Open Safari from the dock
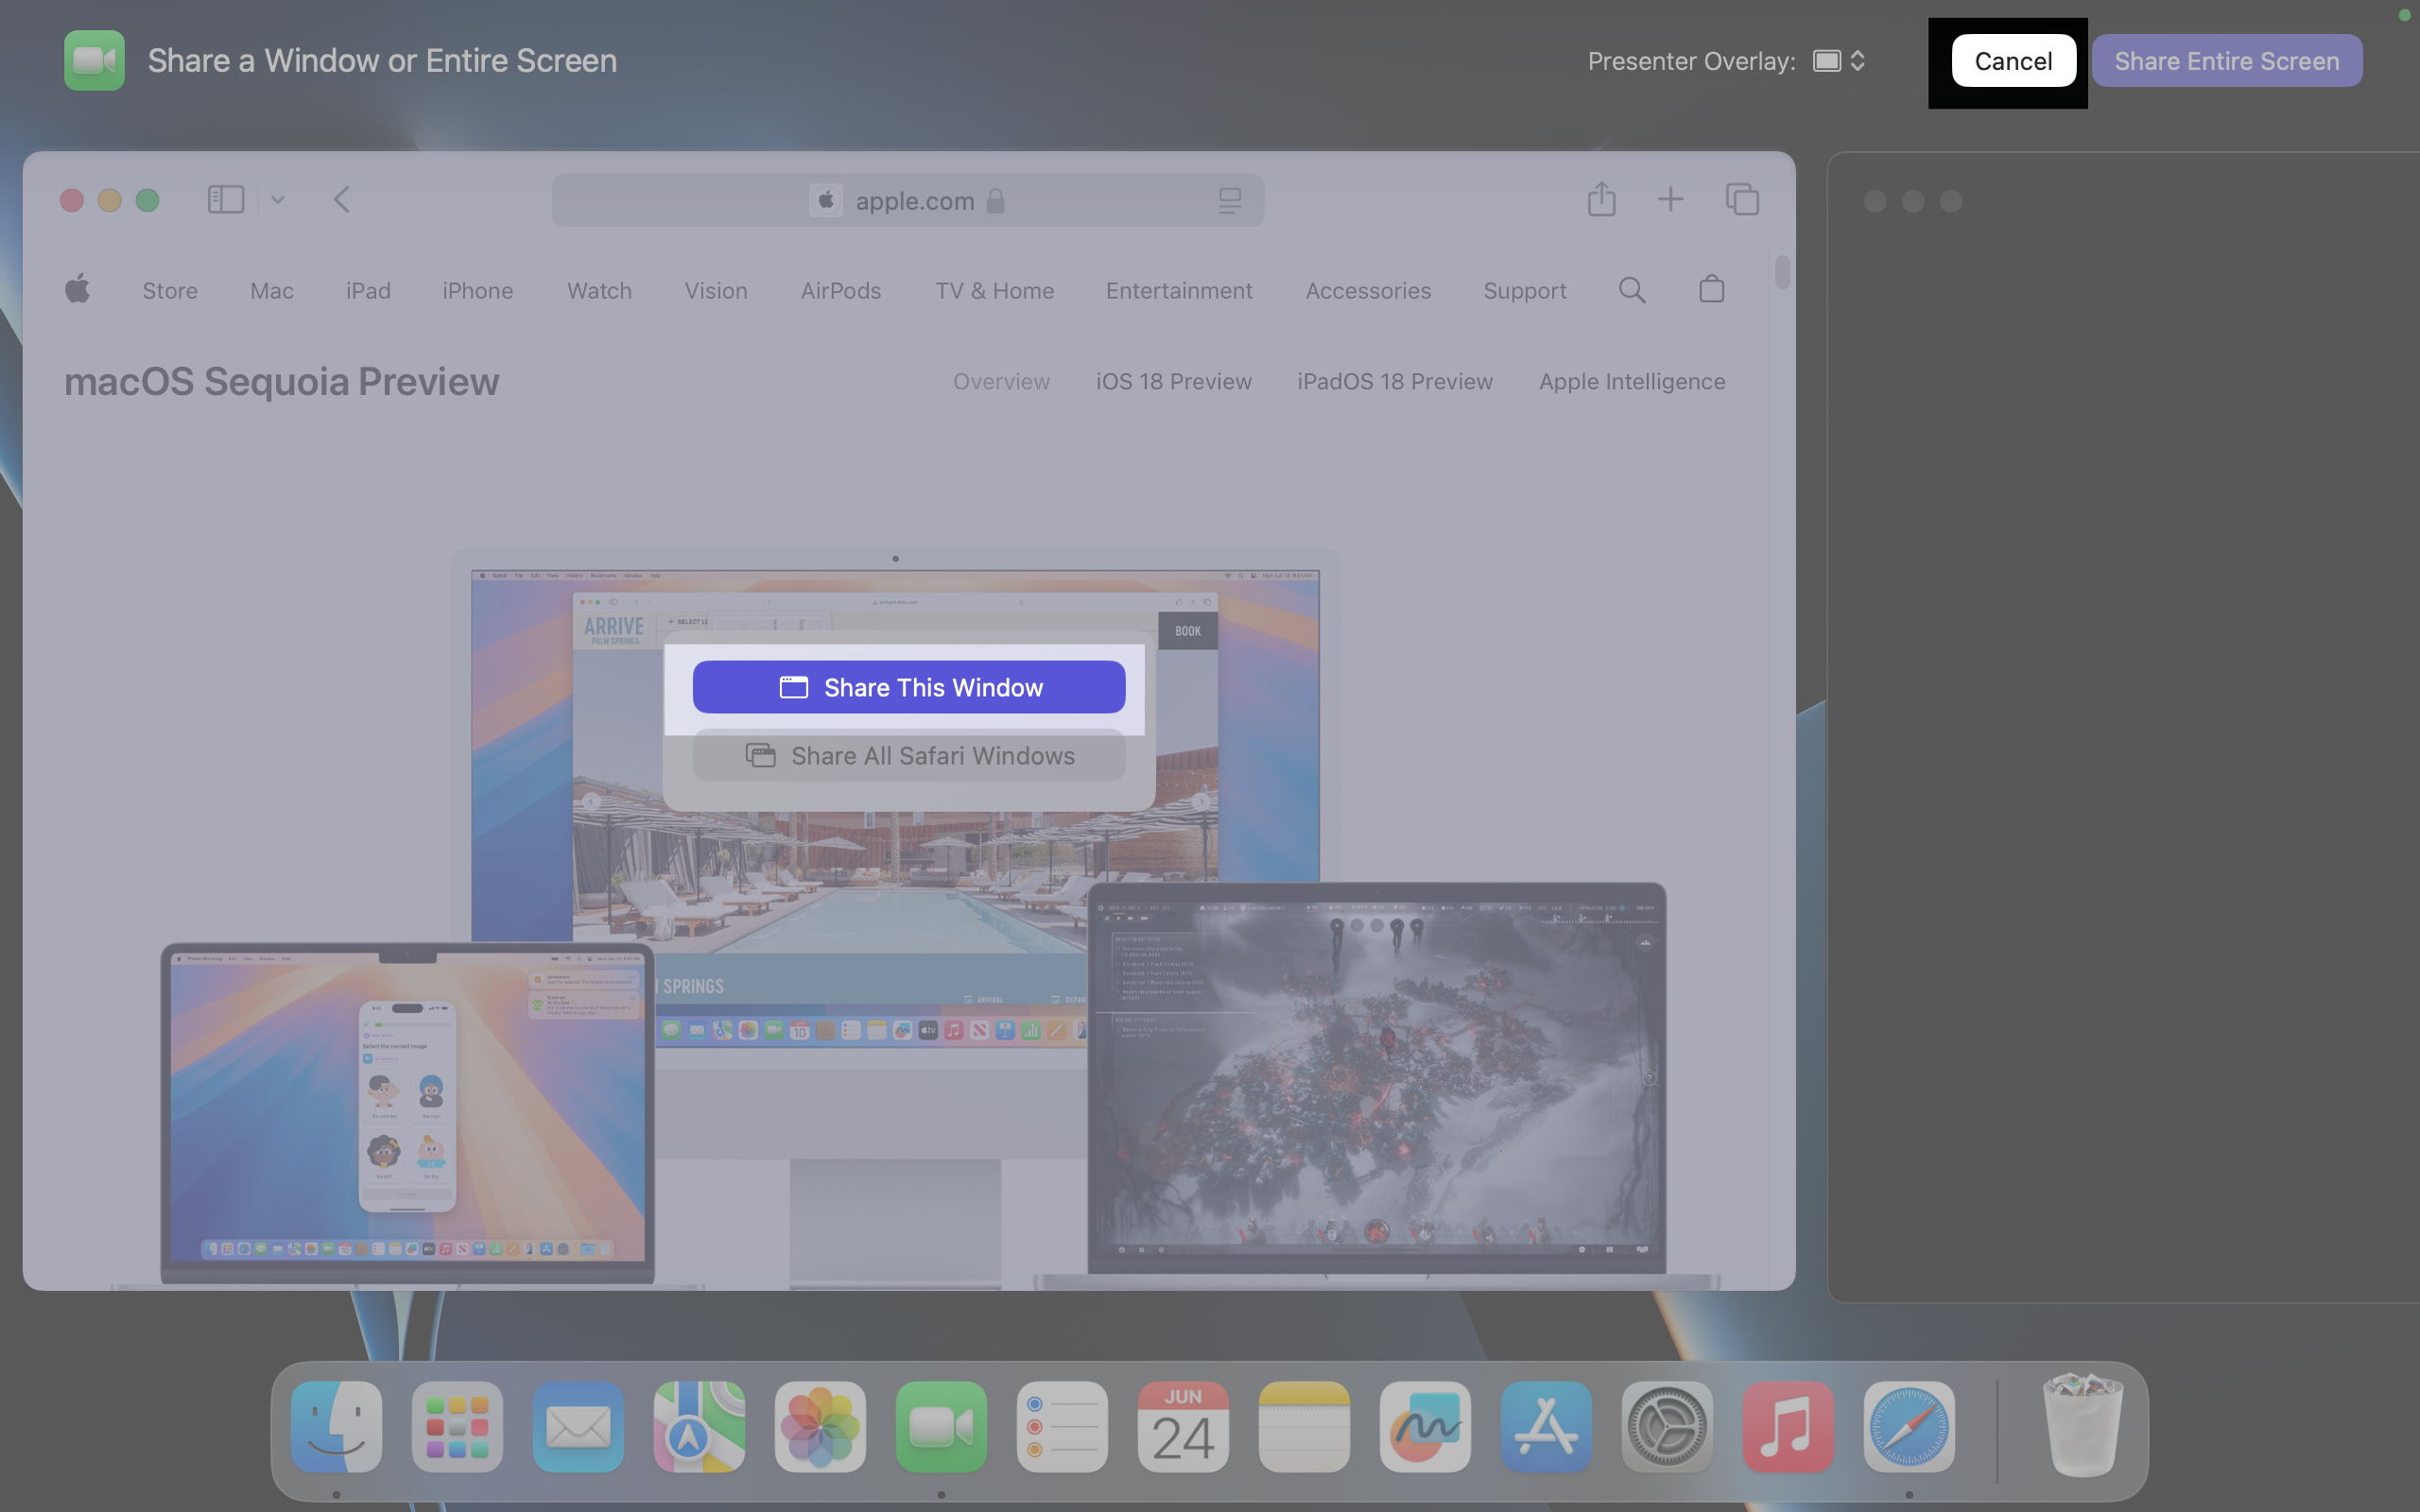This screenshot has width=2420, height=1512. (x=1910, y=1427)
